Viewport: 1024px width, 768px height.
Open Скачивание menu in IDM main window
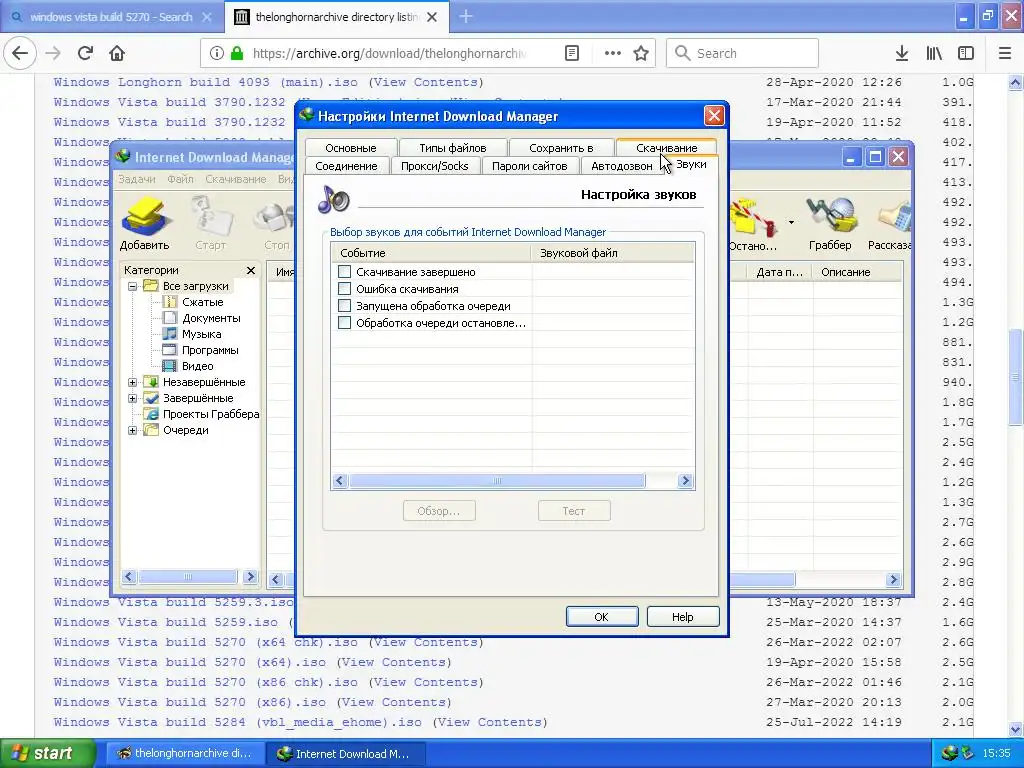click(x=236, y=179)
